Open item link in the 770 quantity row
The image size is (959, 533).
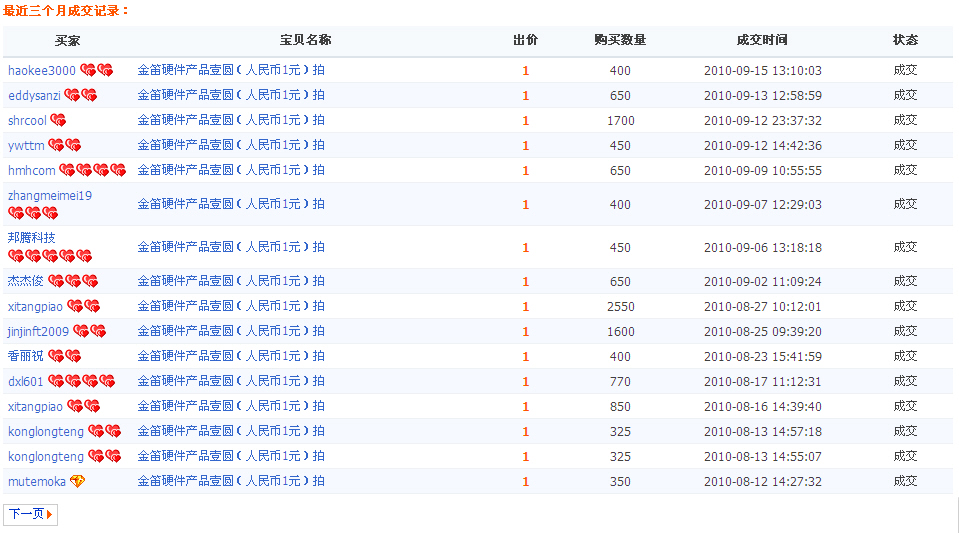pos(231,381)
